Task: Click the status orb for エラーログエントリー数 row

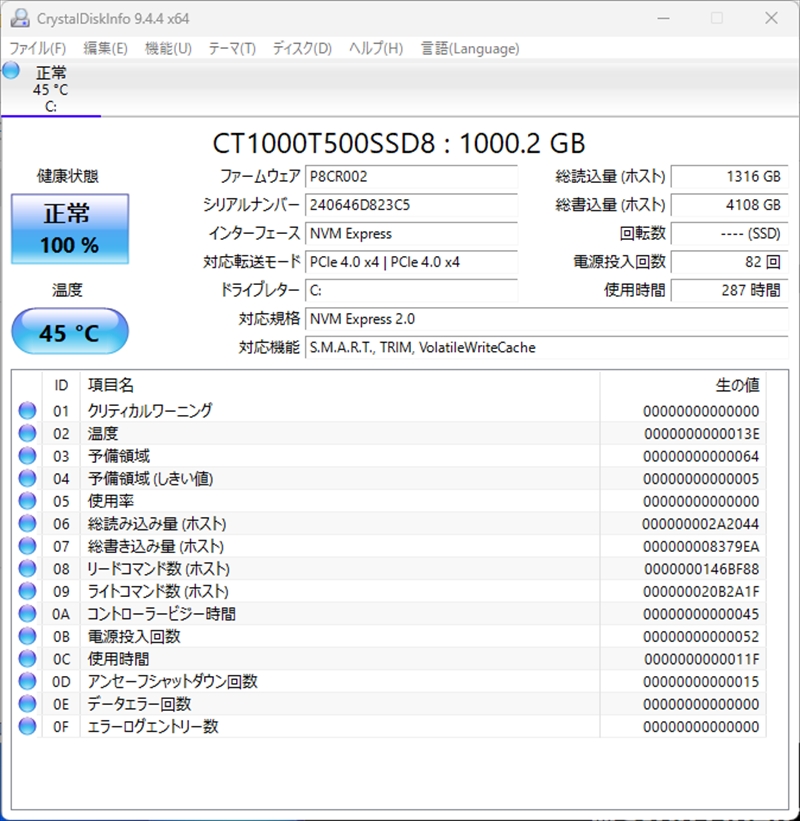Action: pos(27,726)
